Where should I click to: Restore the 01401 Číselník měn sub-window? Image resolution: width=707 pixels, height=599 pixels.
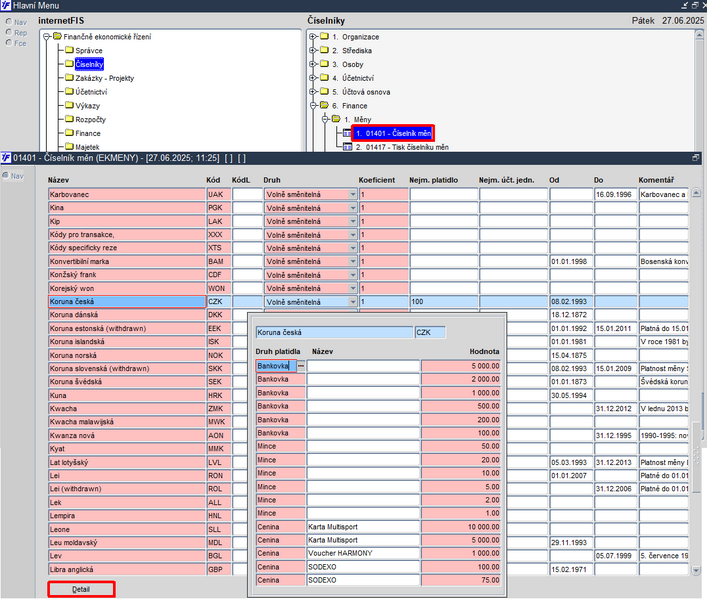(x=696, y=157)
